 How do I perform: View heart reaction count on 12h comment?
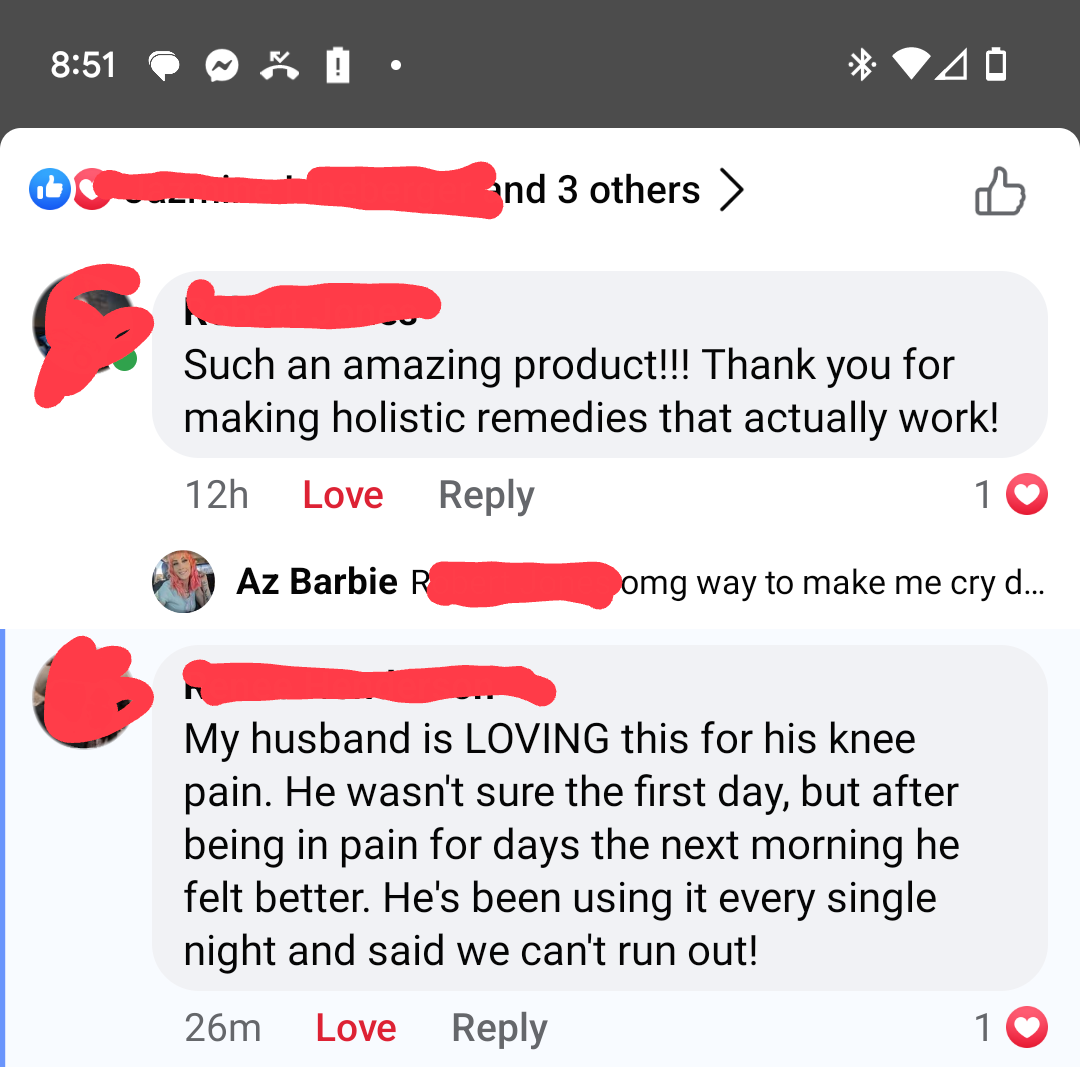1010,494
